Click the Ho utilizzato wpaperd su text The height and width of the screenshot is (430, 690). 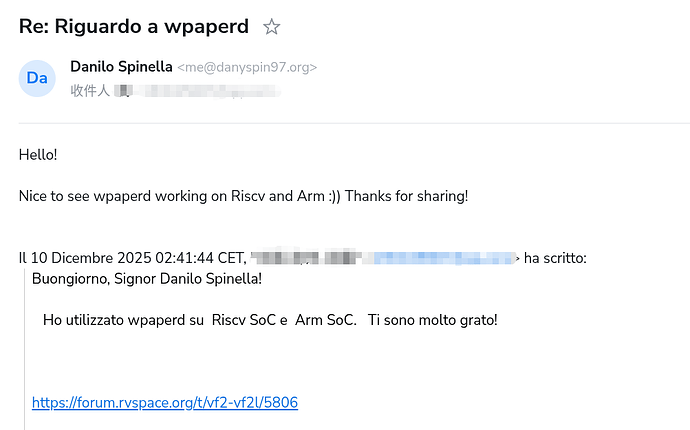click(124, 320)
